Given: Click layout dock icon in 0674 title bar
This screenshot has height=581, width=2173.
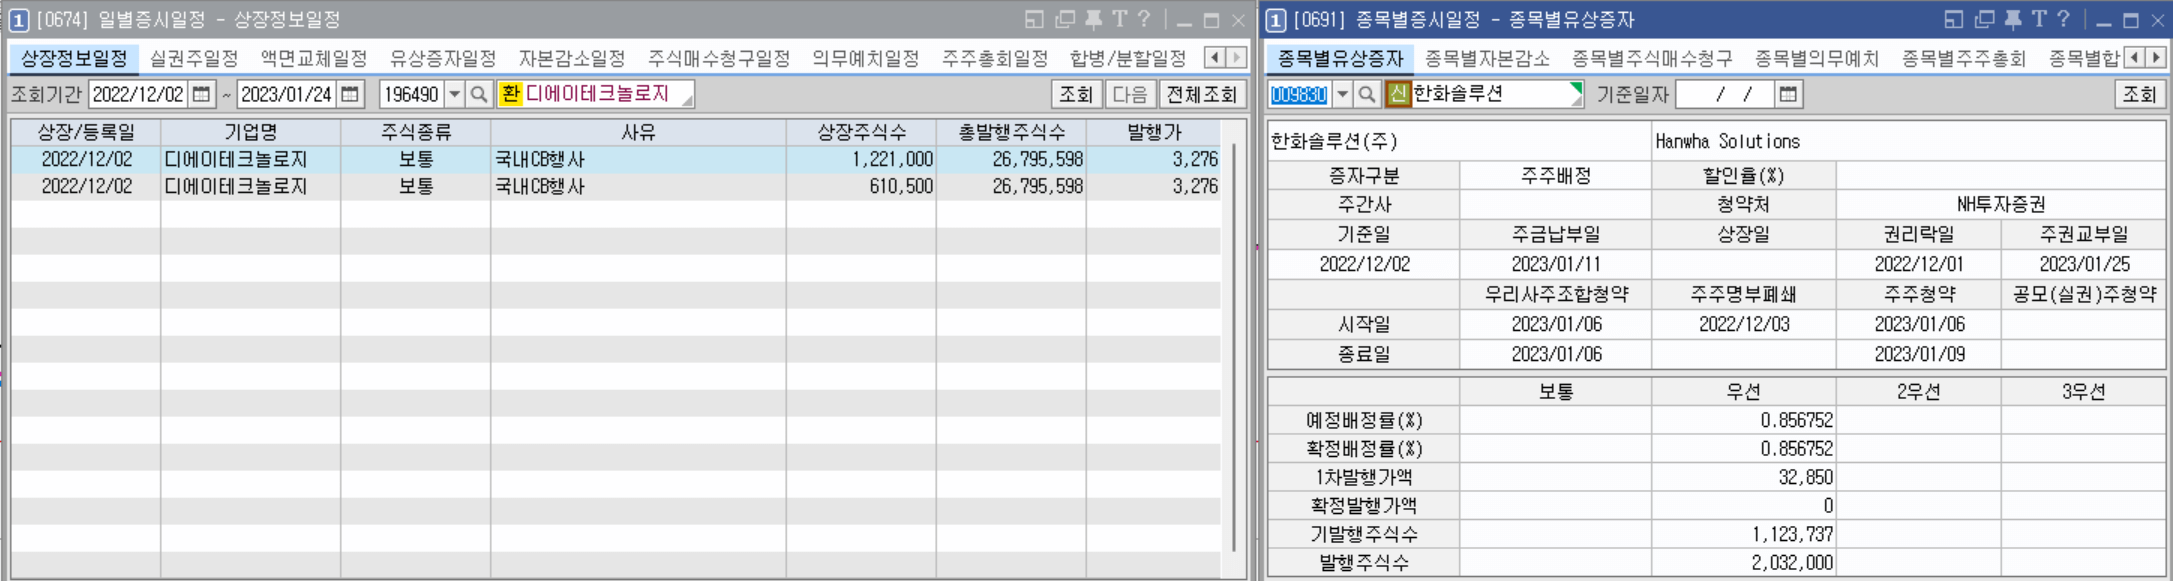Looking at the screenshot, I should point(1035,19).
